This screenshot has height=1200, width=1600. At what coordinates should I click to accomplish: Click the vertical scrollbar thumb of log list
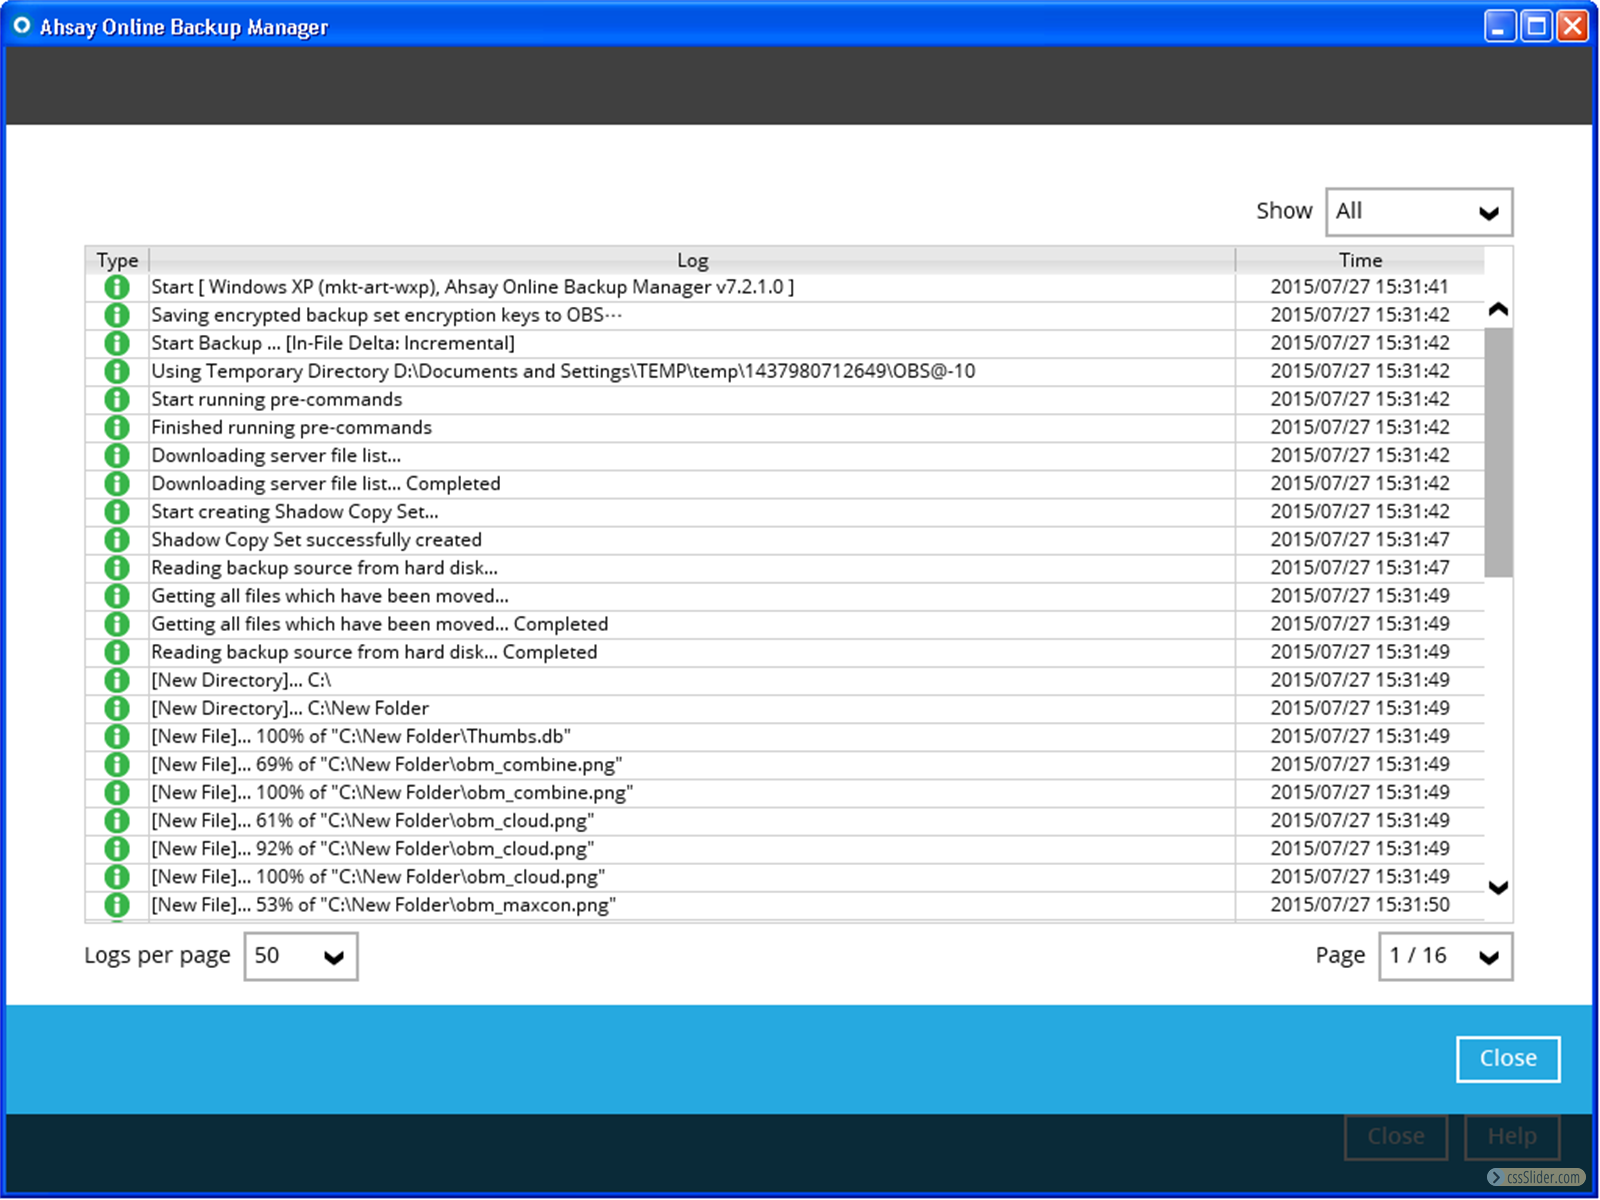pos(1498,452)
